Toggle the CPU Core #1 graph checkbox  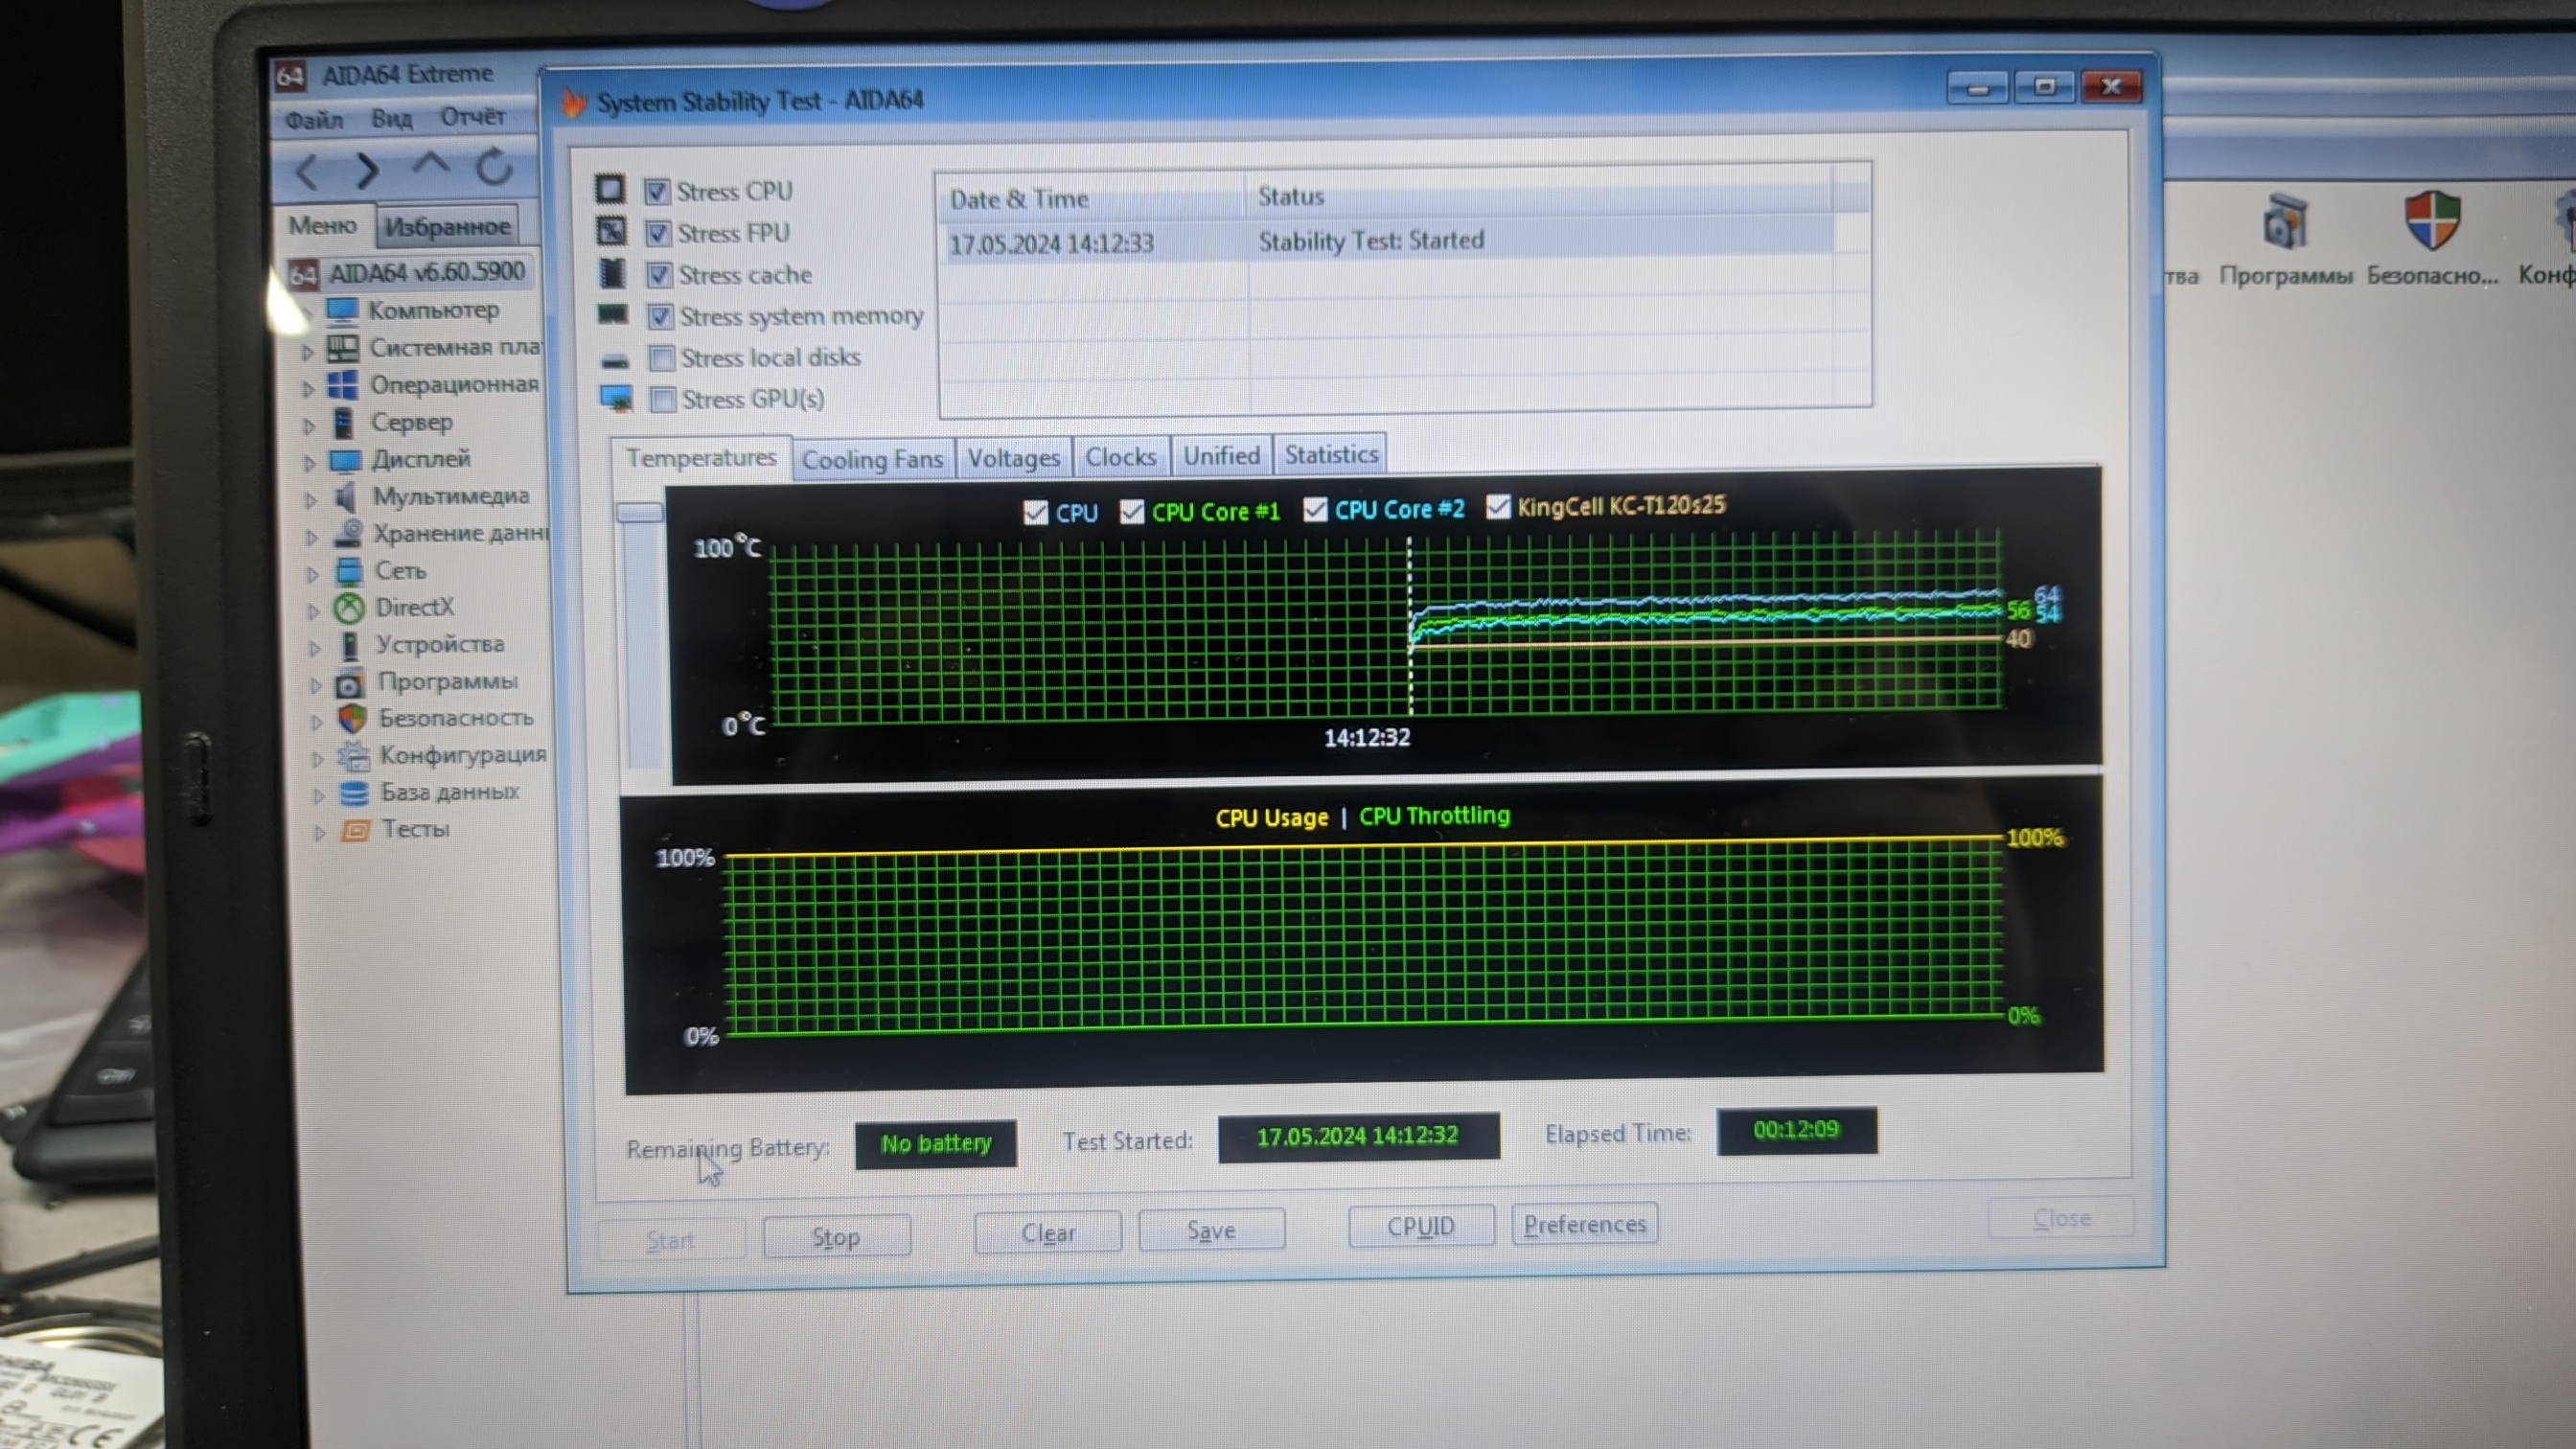pyautogui.click(x=1132, y=512)
